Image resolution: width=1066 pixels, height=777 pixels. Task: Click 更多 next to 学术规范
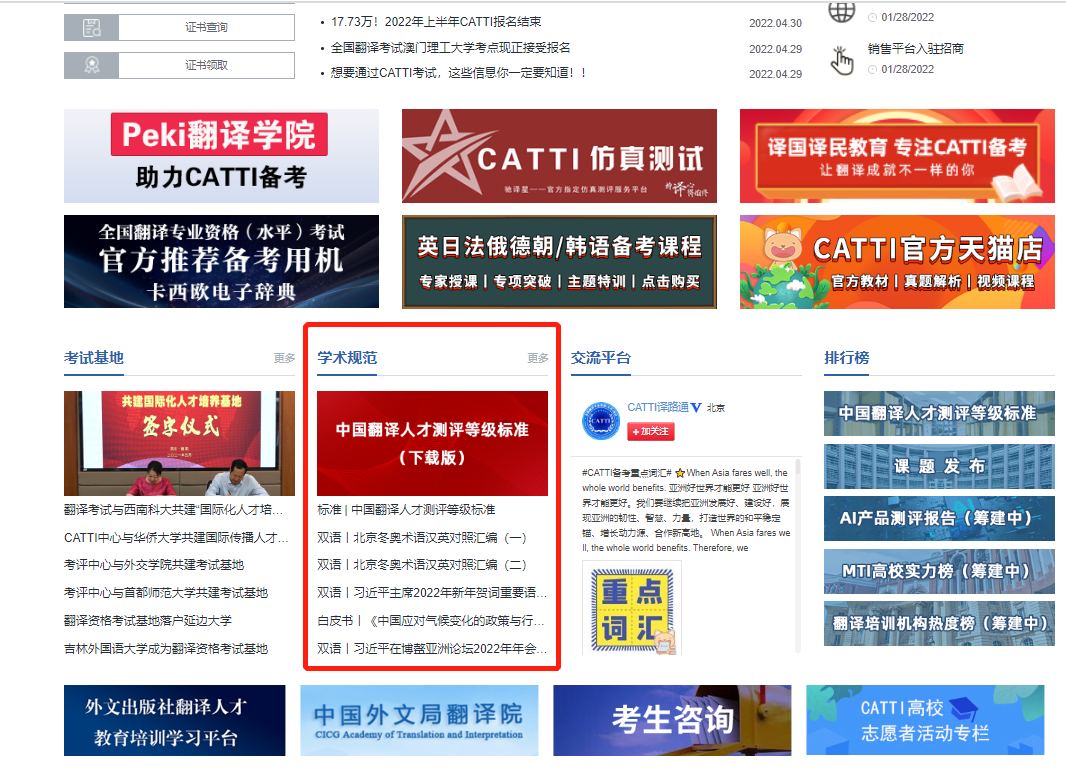(x=538, y=358)
